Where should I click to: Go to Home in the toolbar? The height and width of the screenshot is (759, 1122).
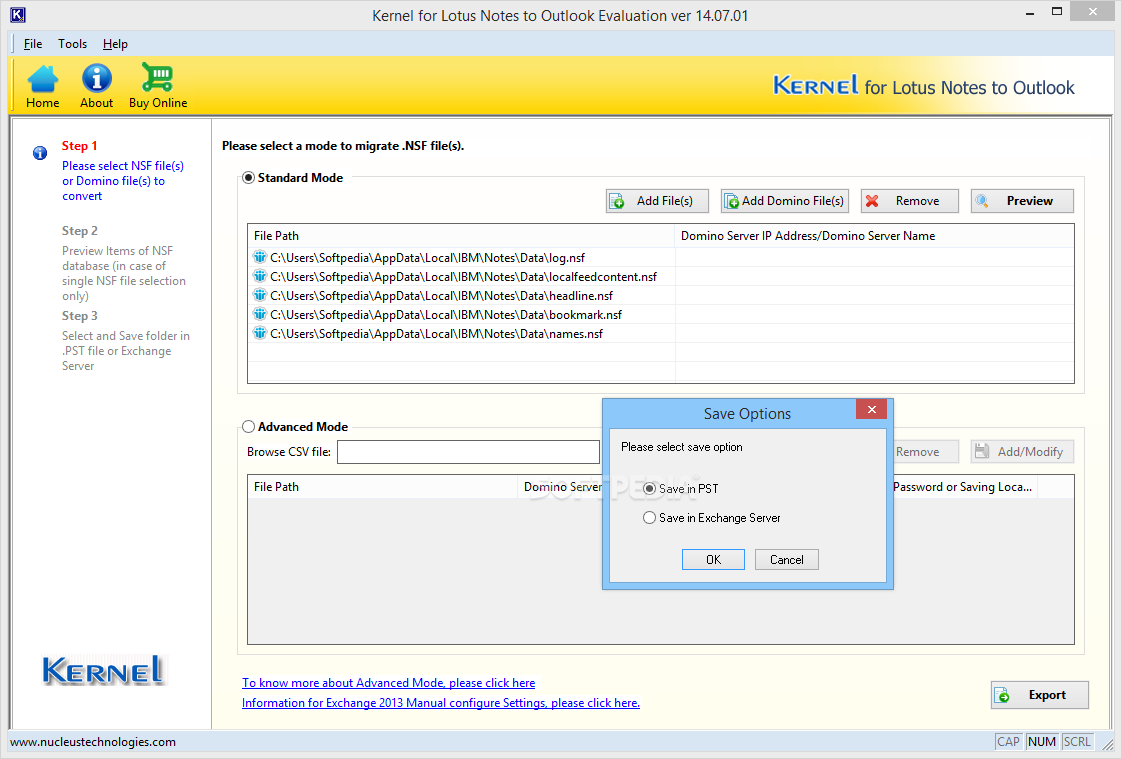point(43,87)
